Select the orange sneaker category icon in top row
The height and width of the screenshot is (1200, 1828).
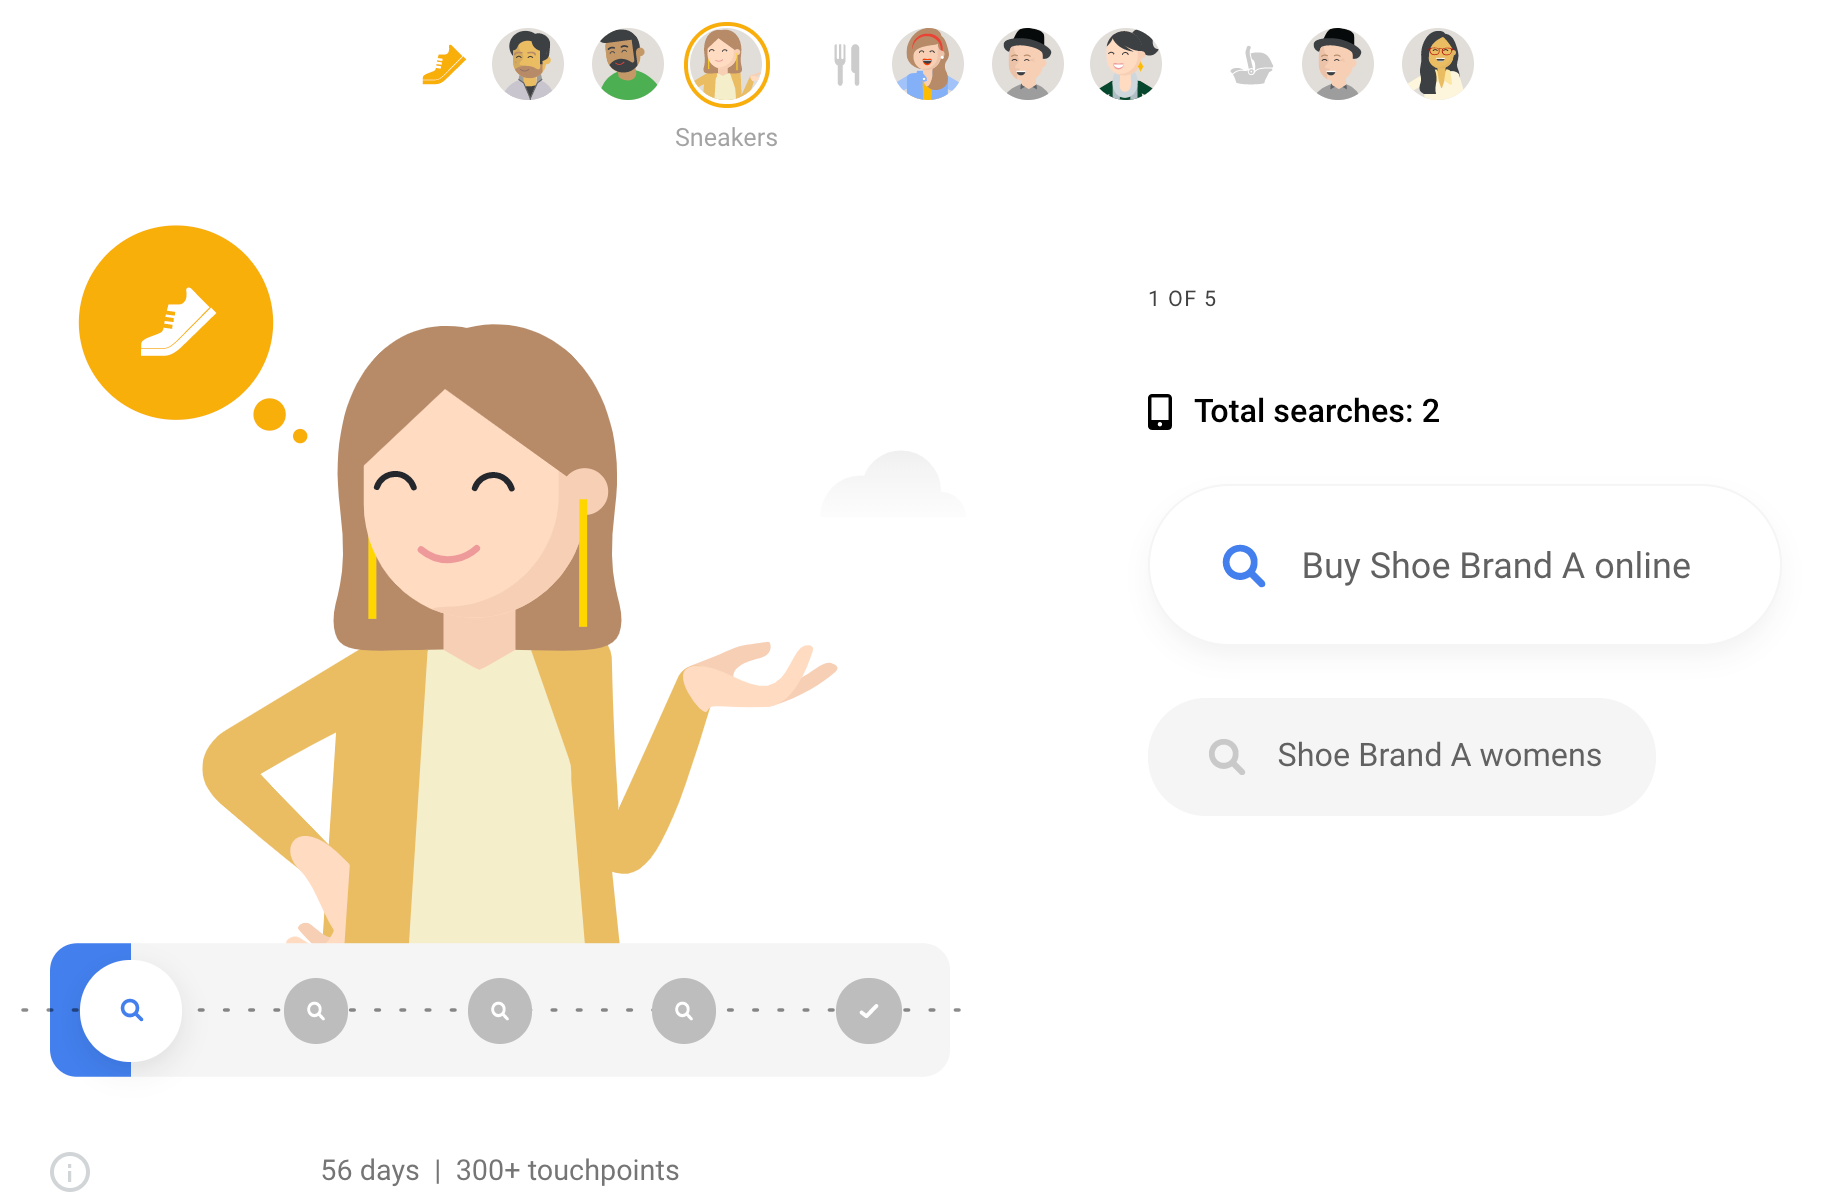pos(444,65)
